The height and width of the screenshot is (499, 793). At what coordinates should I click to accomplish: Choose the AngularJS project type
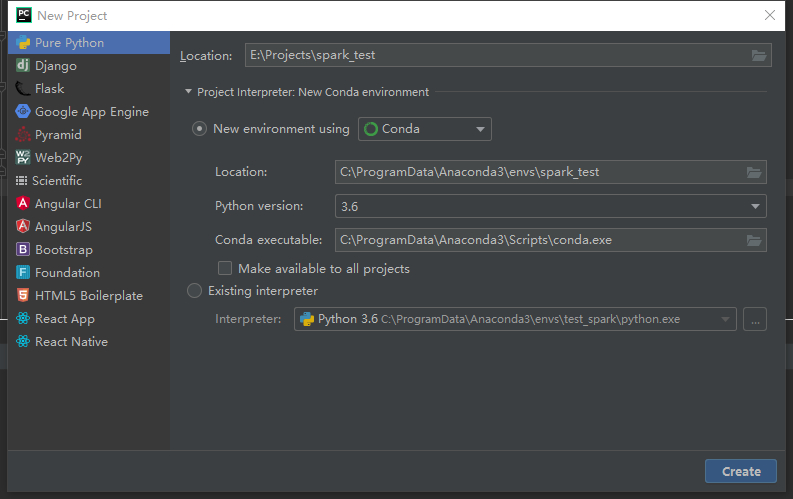click(x=89, y=226)
